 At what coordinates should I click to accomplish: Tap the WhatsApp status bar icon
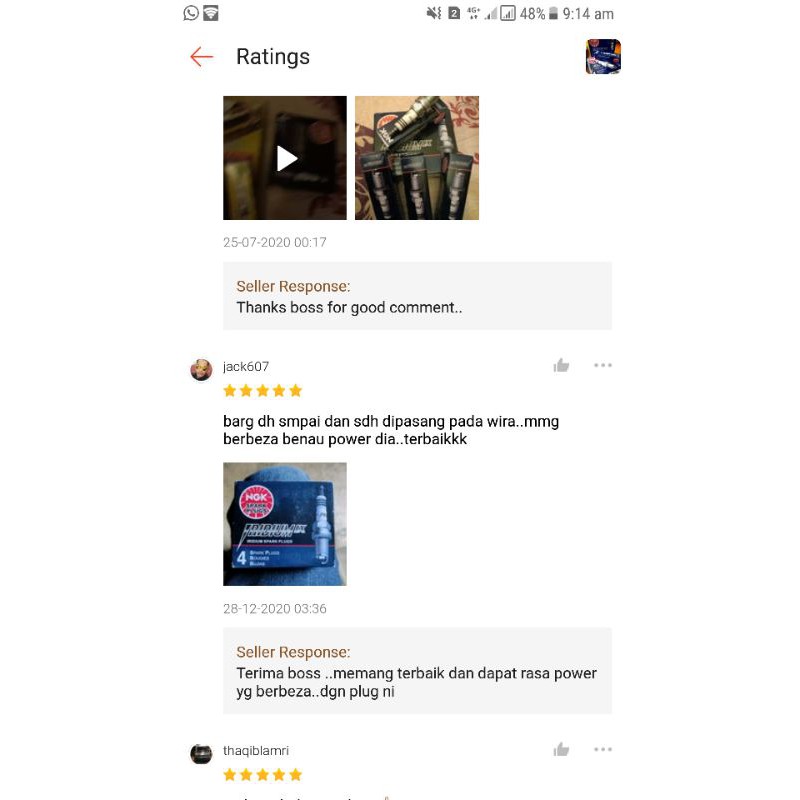click(x=191, y=13)
